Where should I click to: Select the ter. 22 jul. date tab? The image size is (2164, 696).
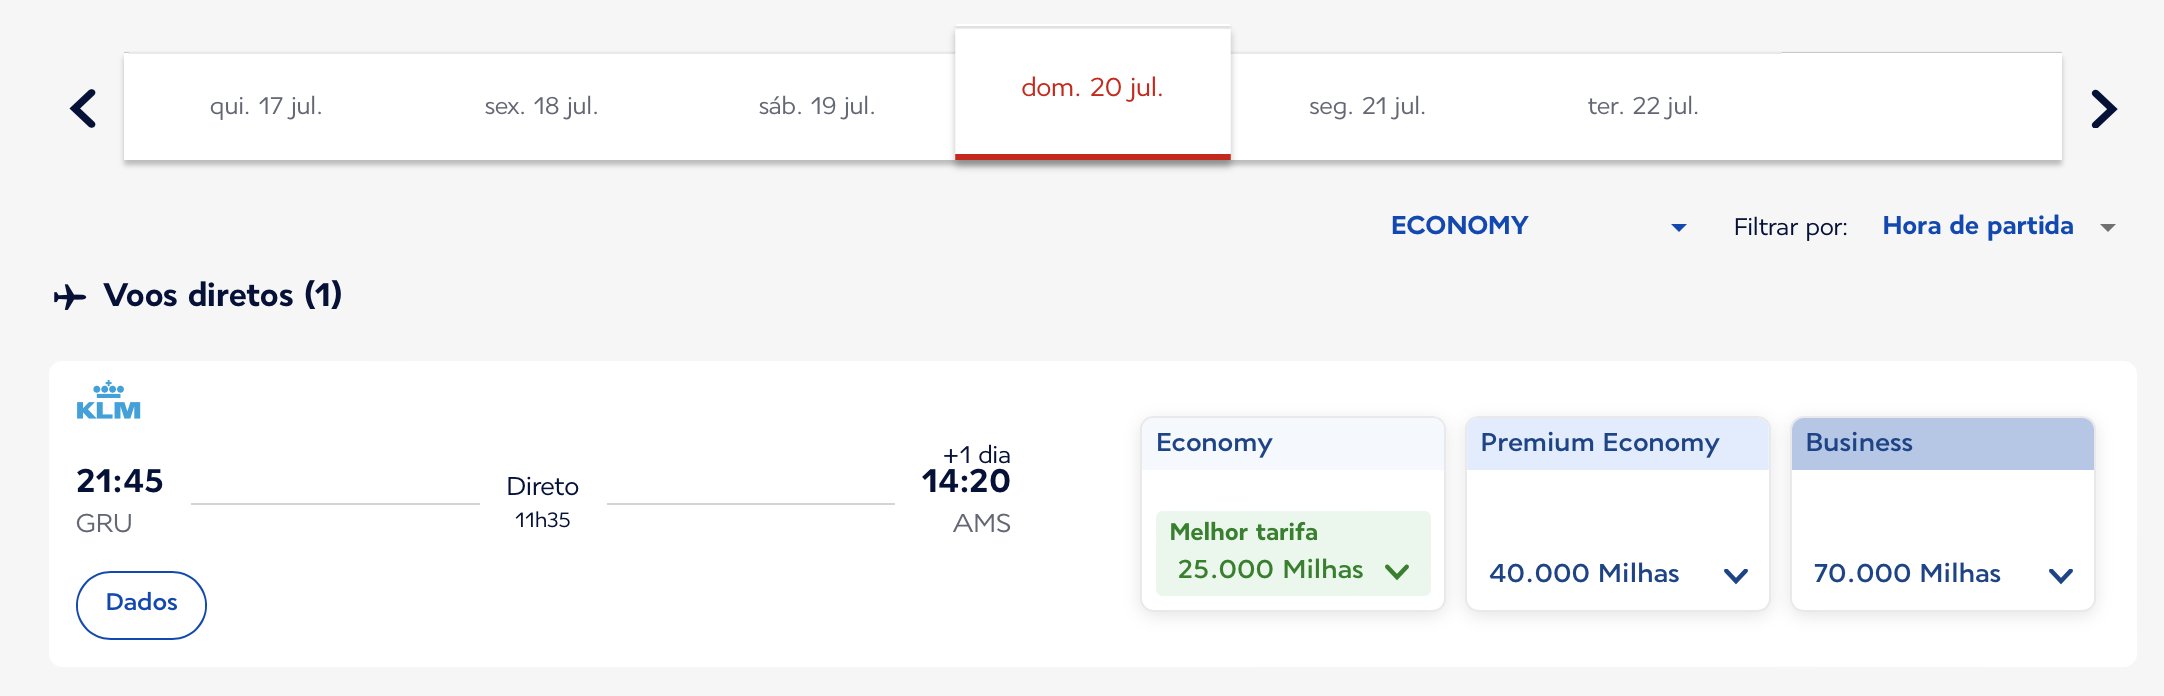(x=1643, y=106)
